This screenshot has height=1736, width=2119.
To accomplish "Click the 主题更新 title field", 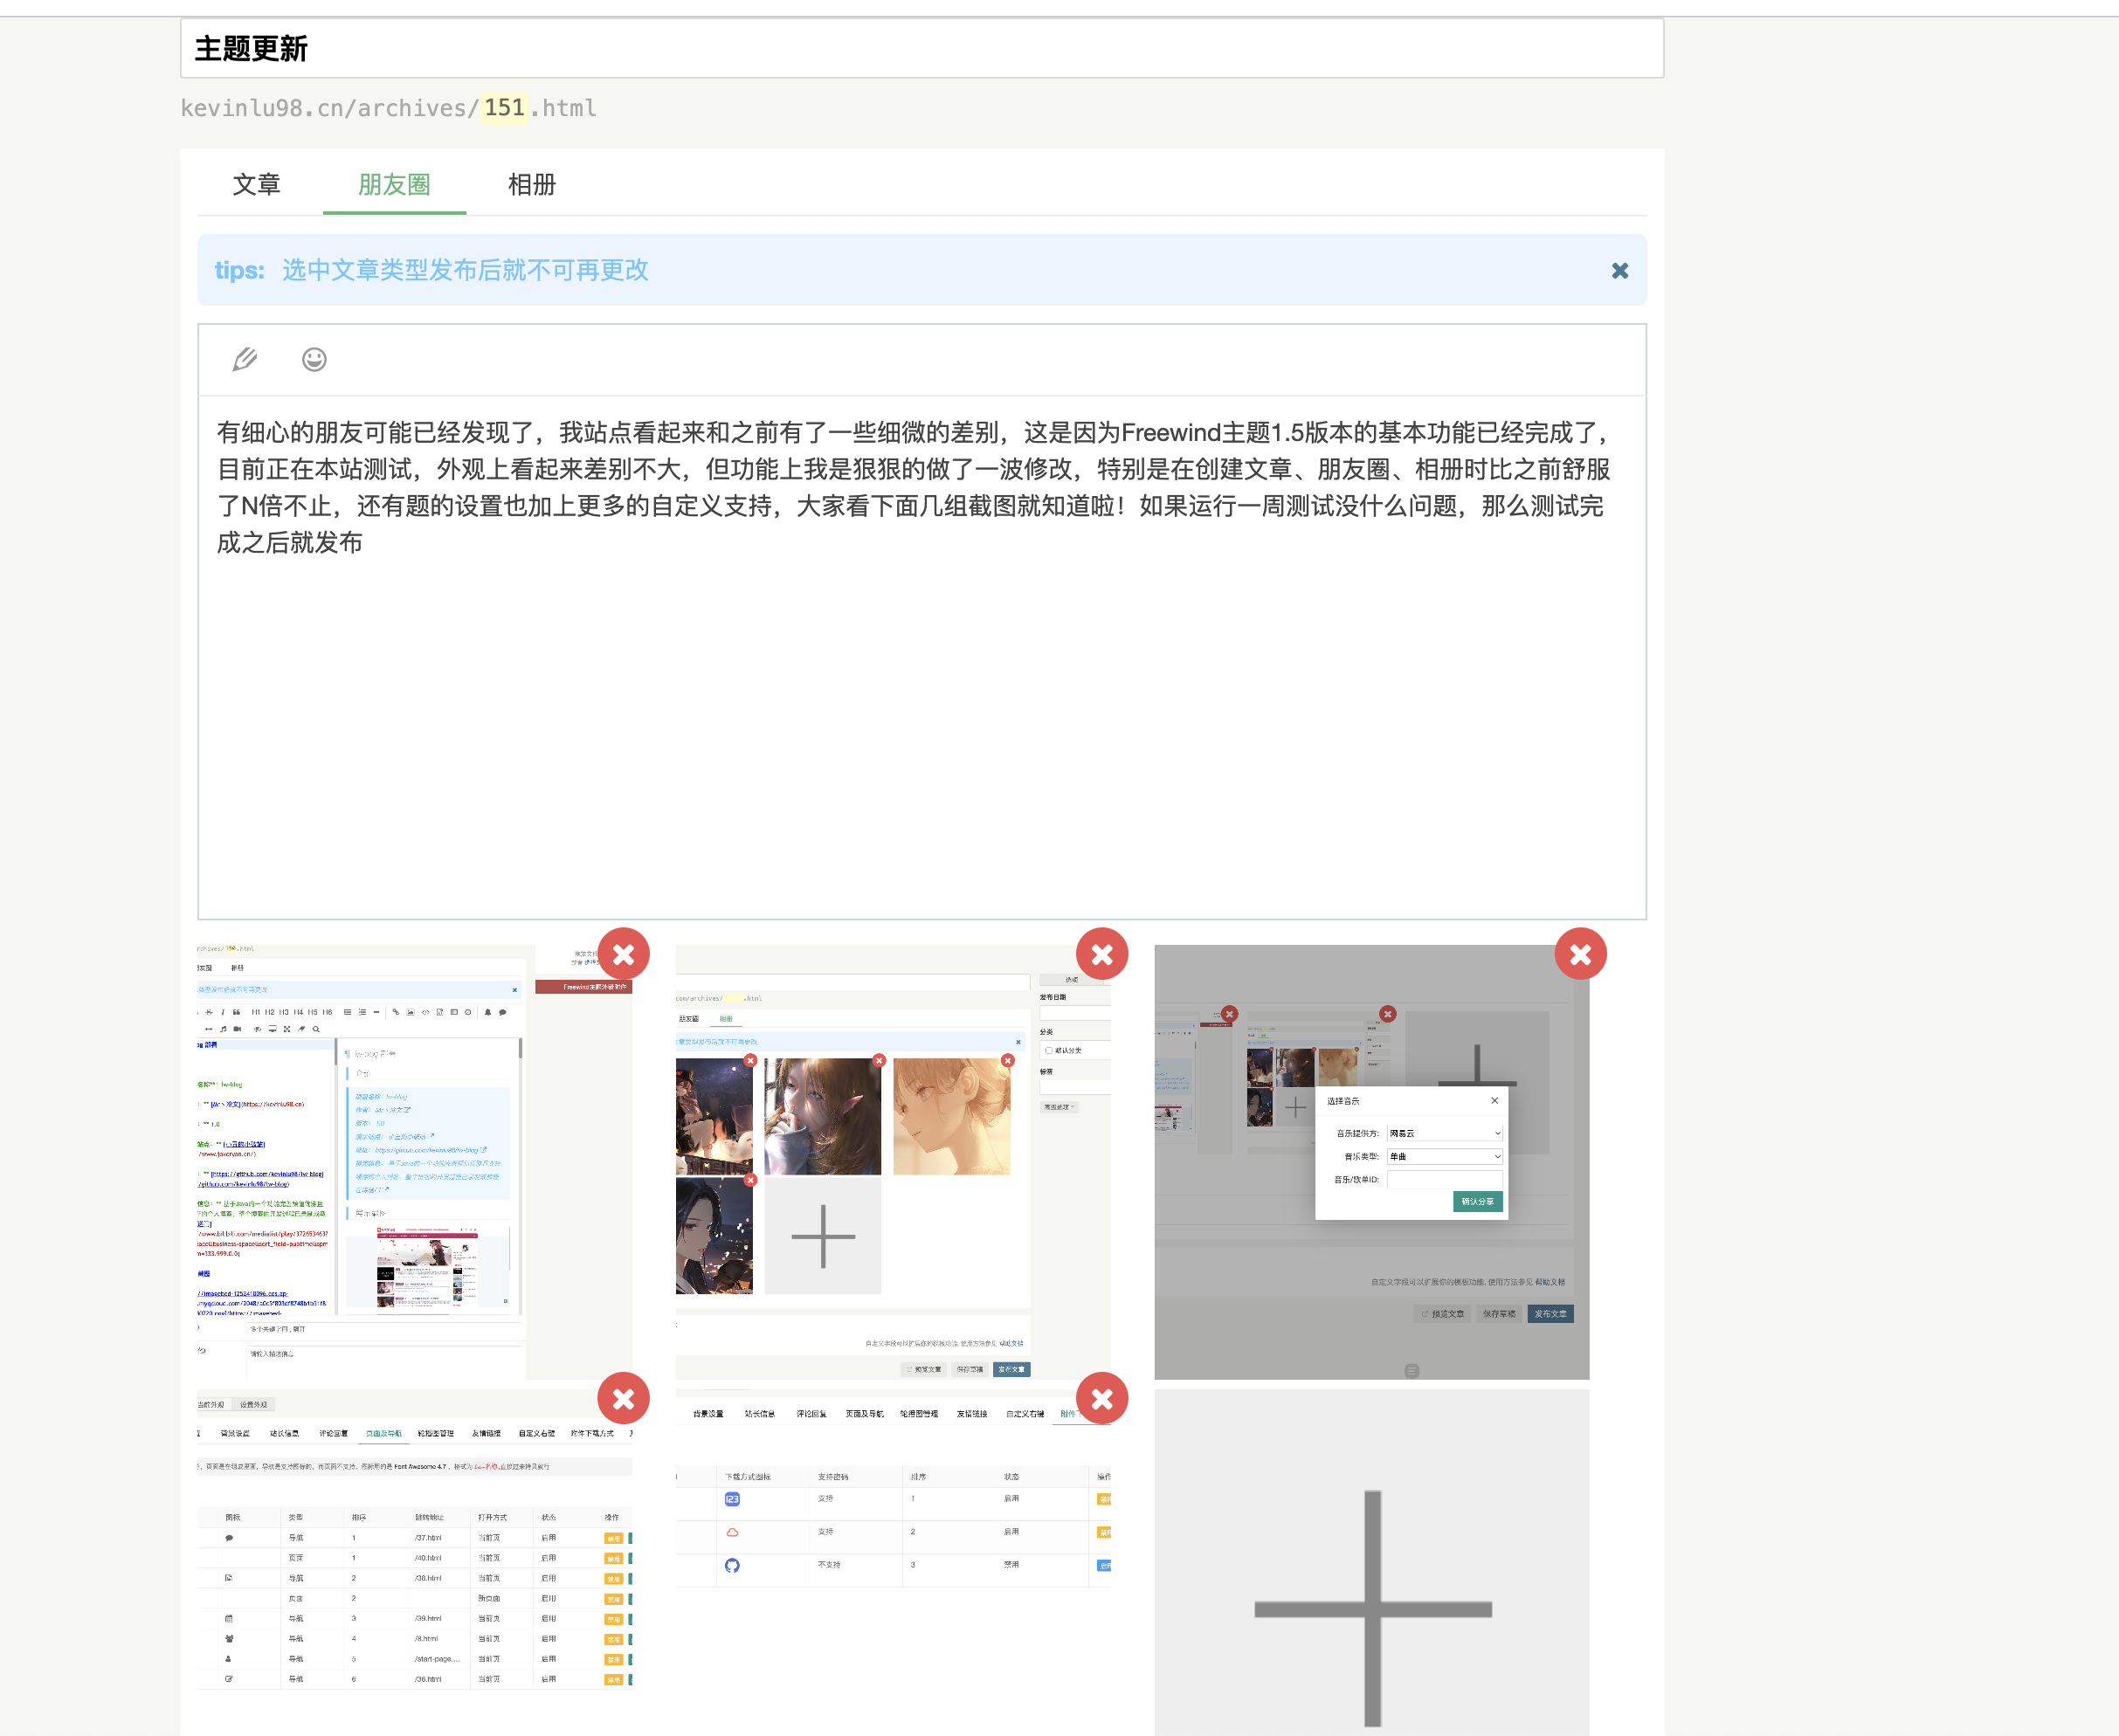I will [920, 48].
